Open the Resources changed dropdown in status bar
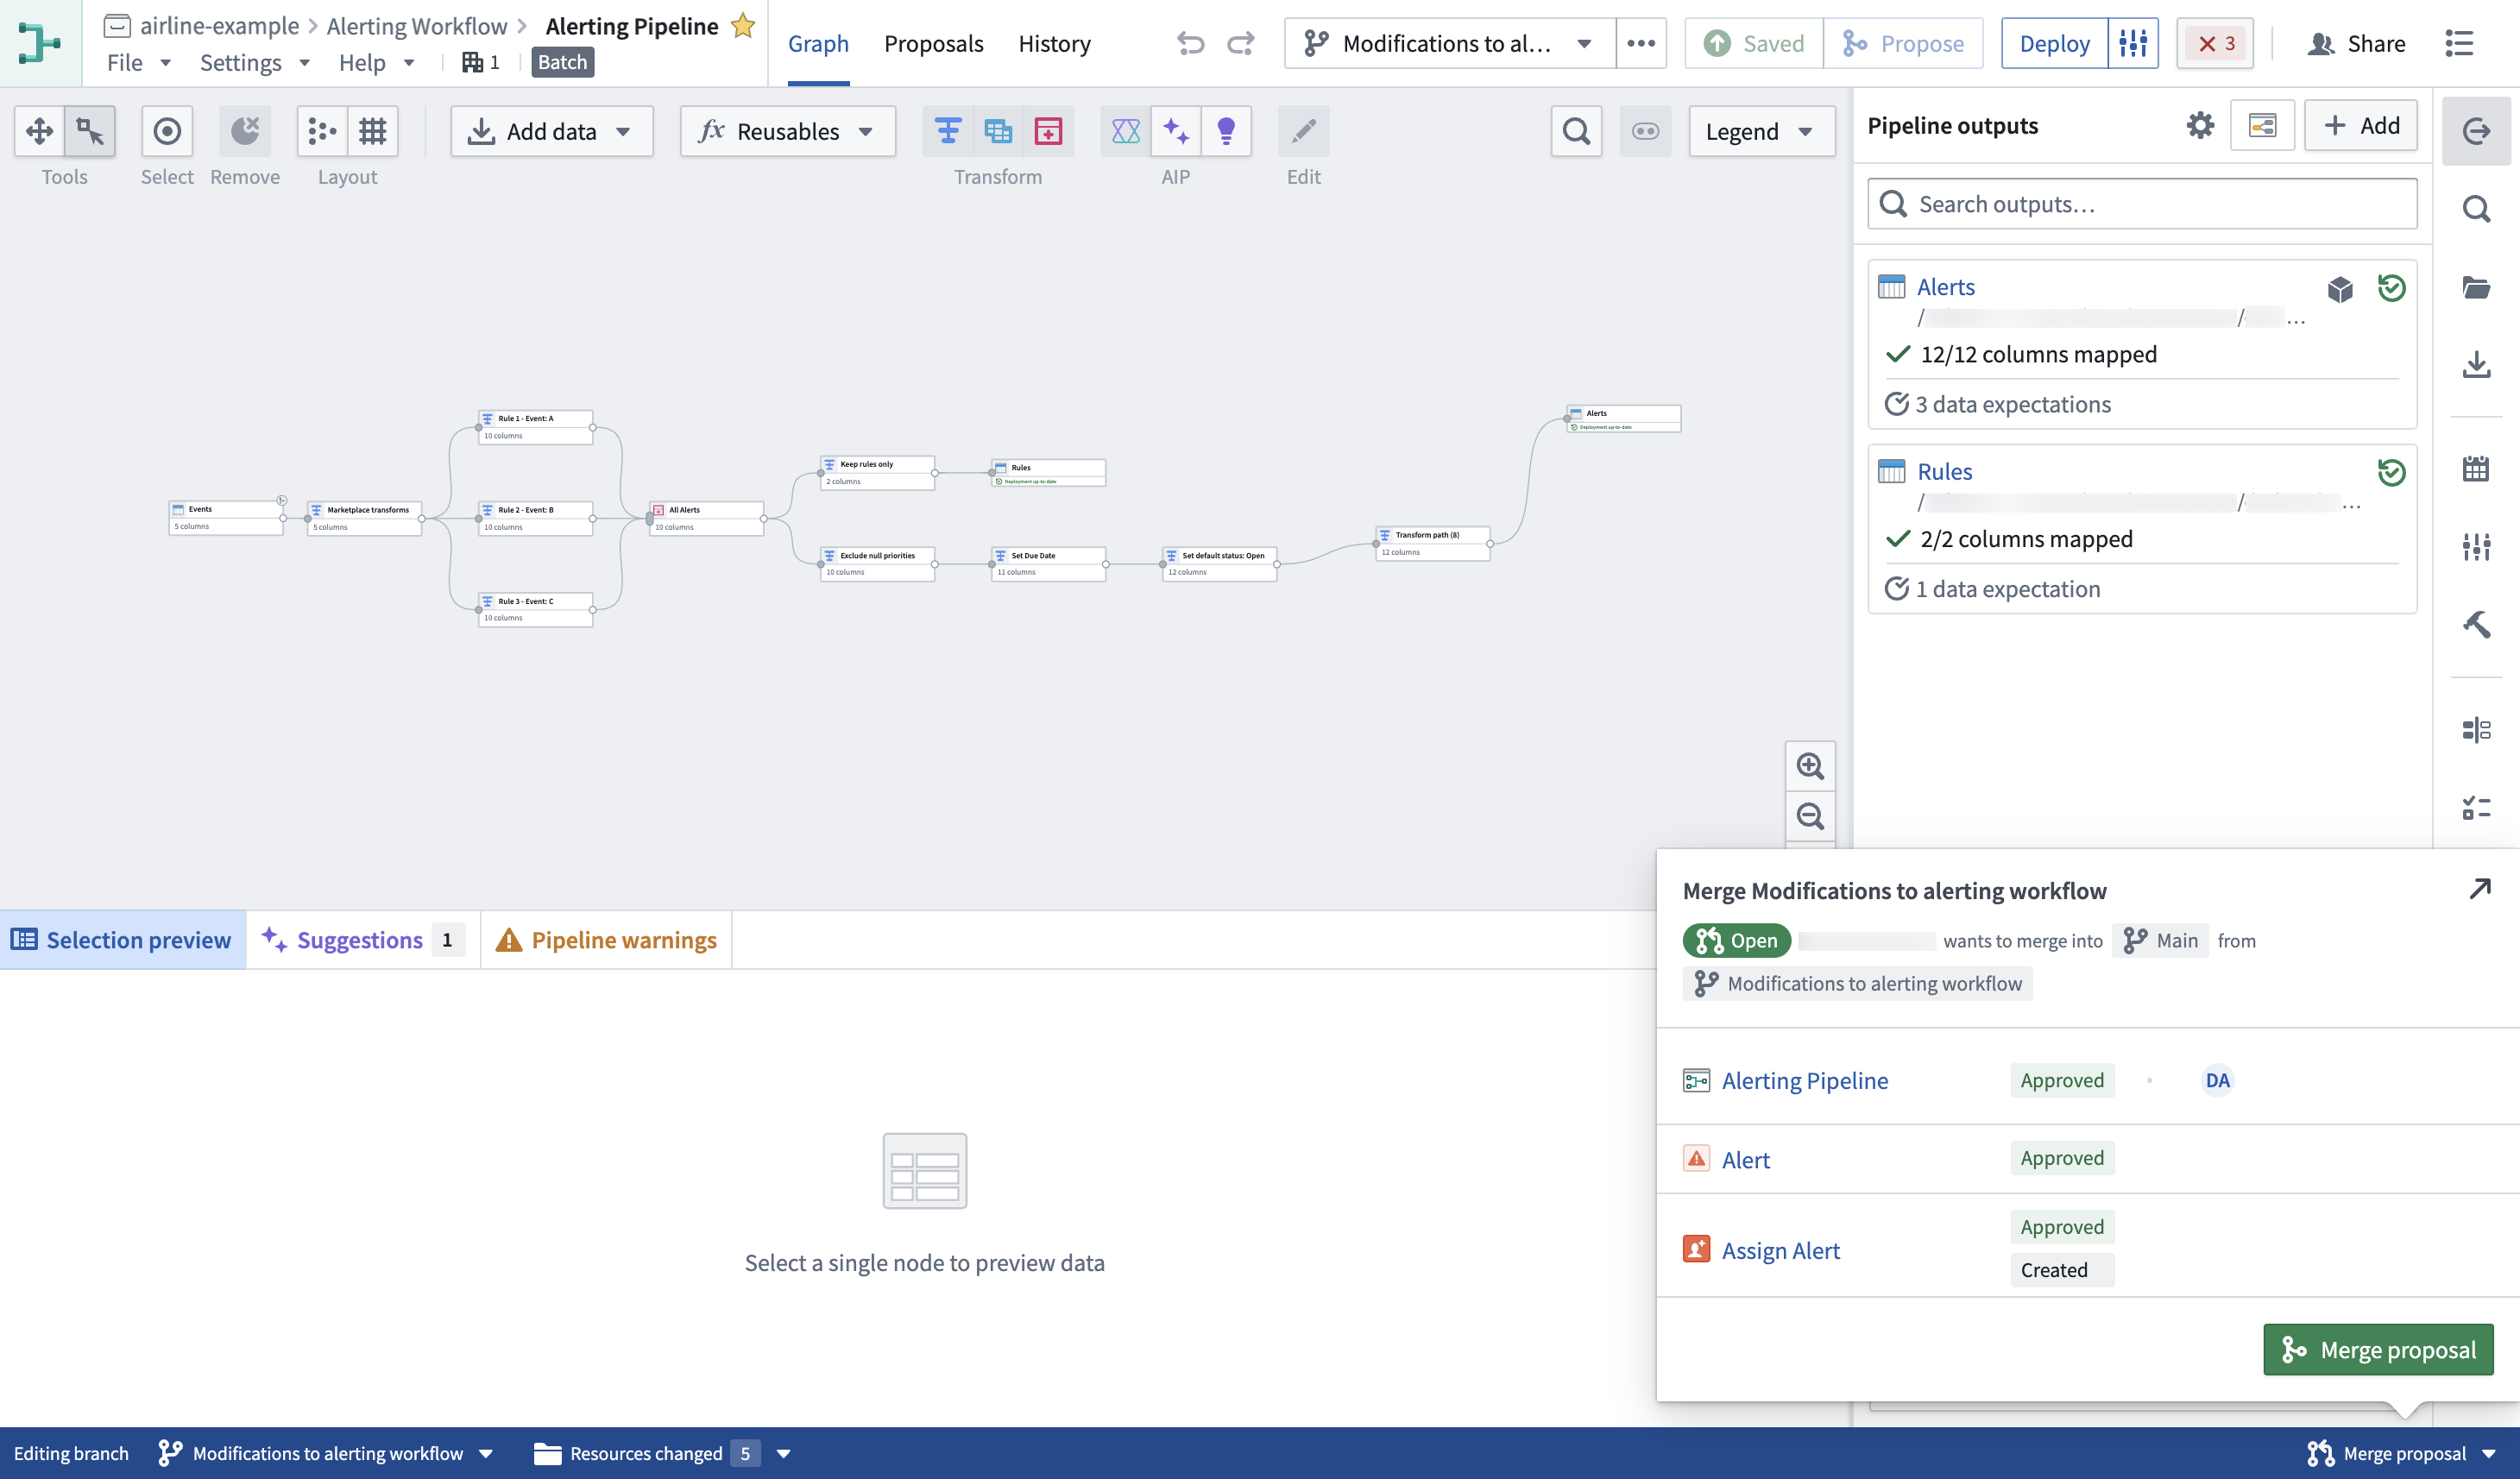The width and height of the screenshot is (2520, 1479). pyautogui.click(x=784, y=1453)
